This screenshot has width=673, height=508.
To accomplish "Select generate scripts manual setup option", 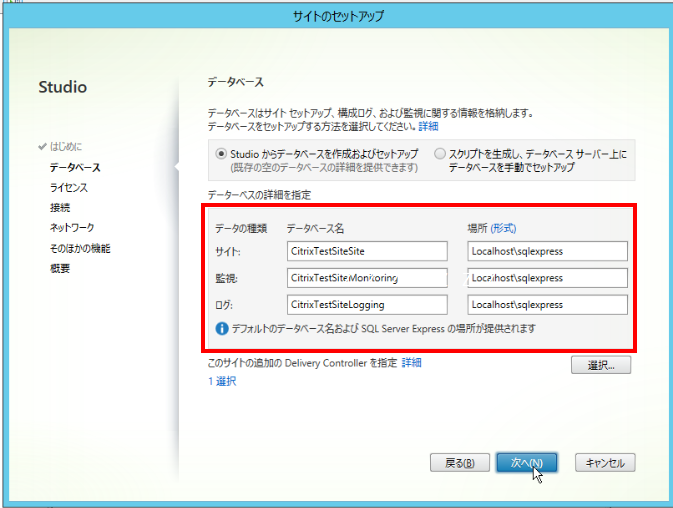I will pyautogui.click(x=440, y=154).
